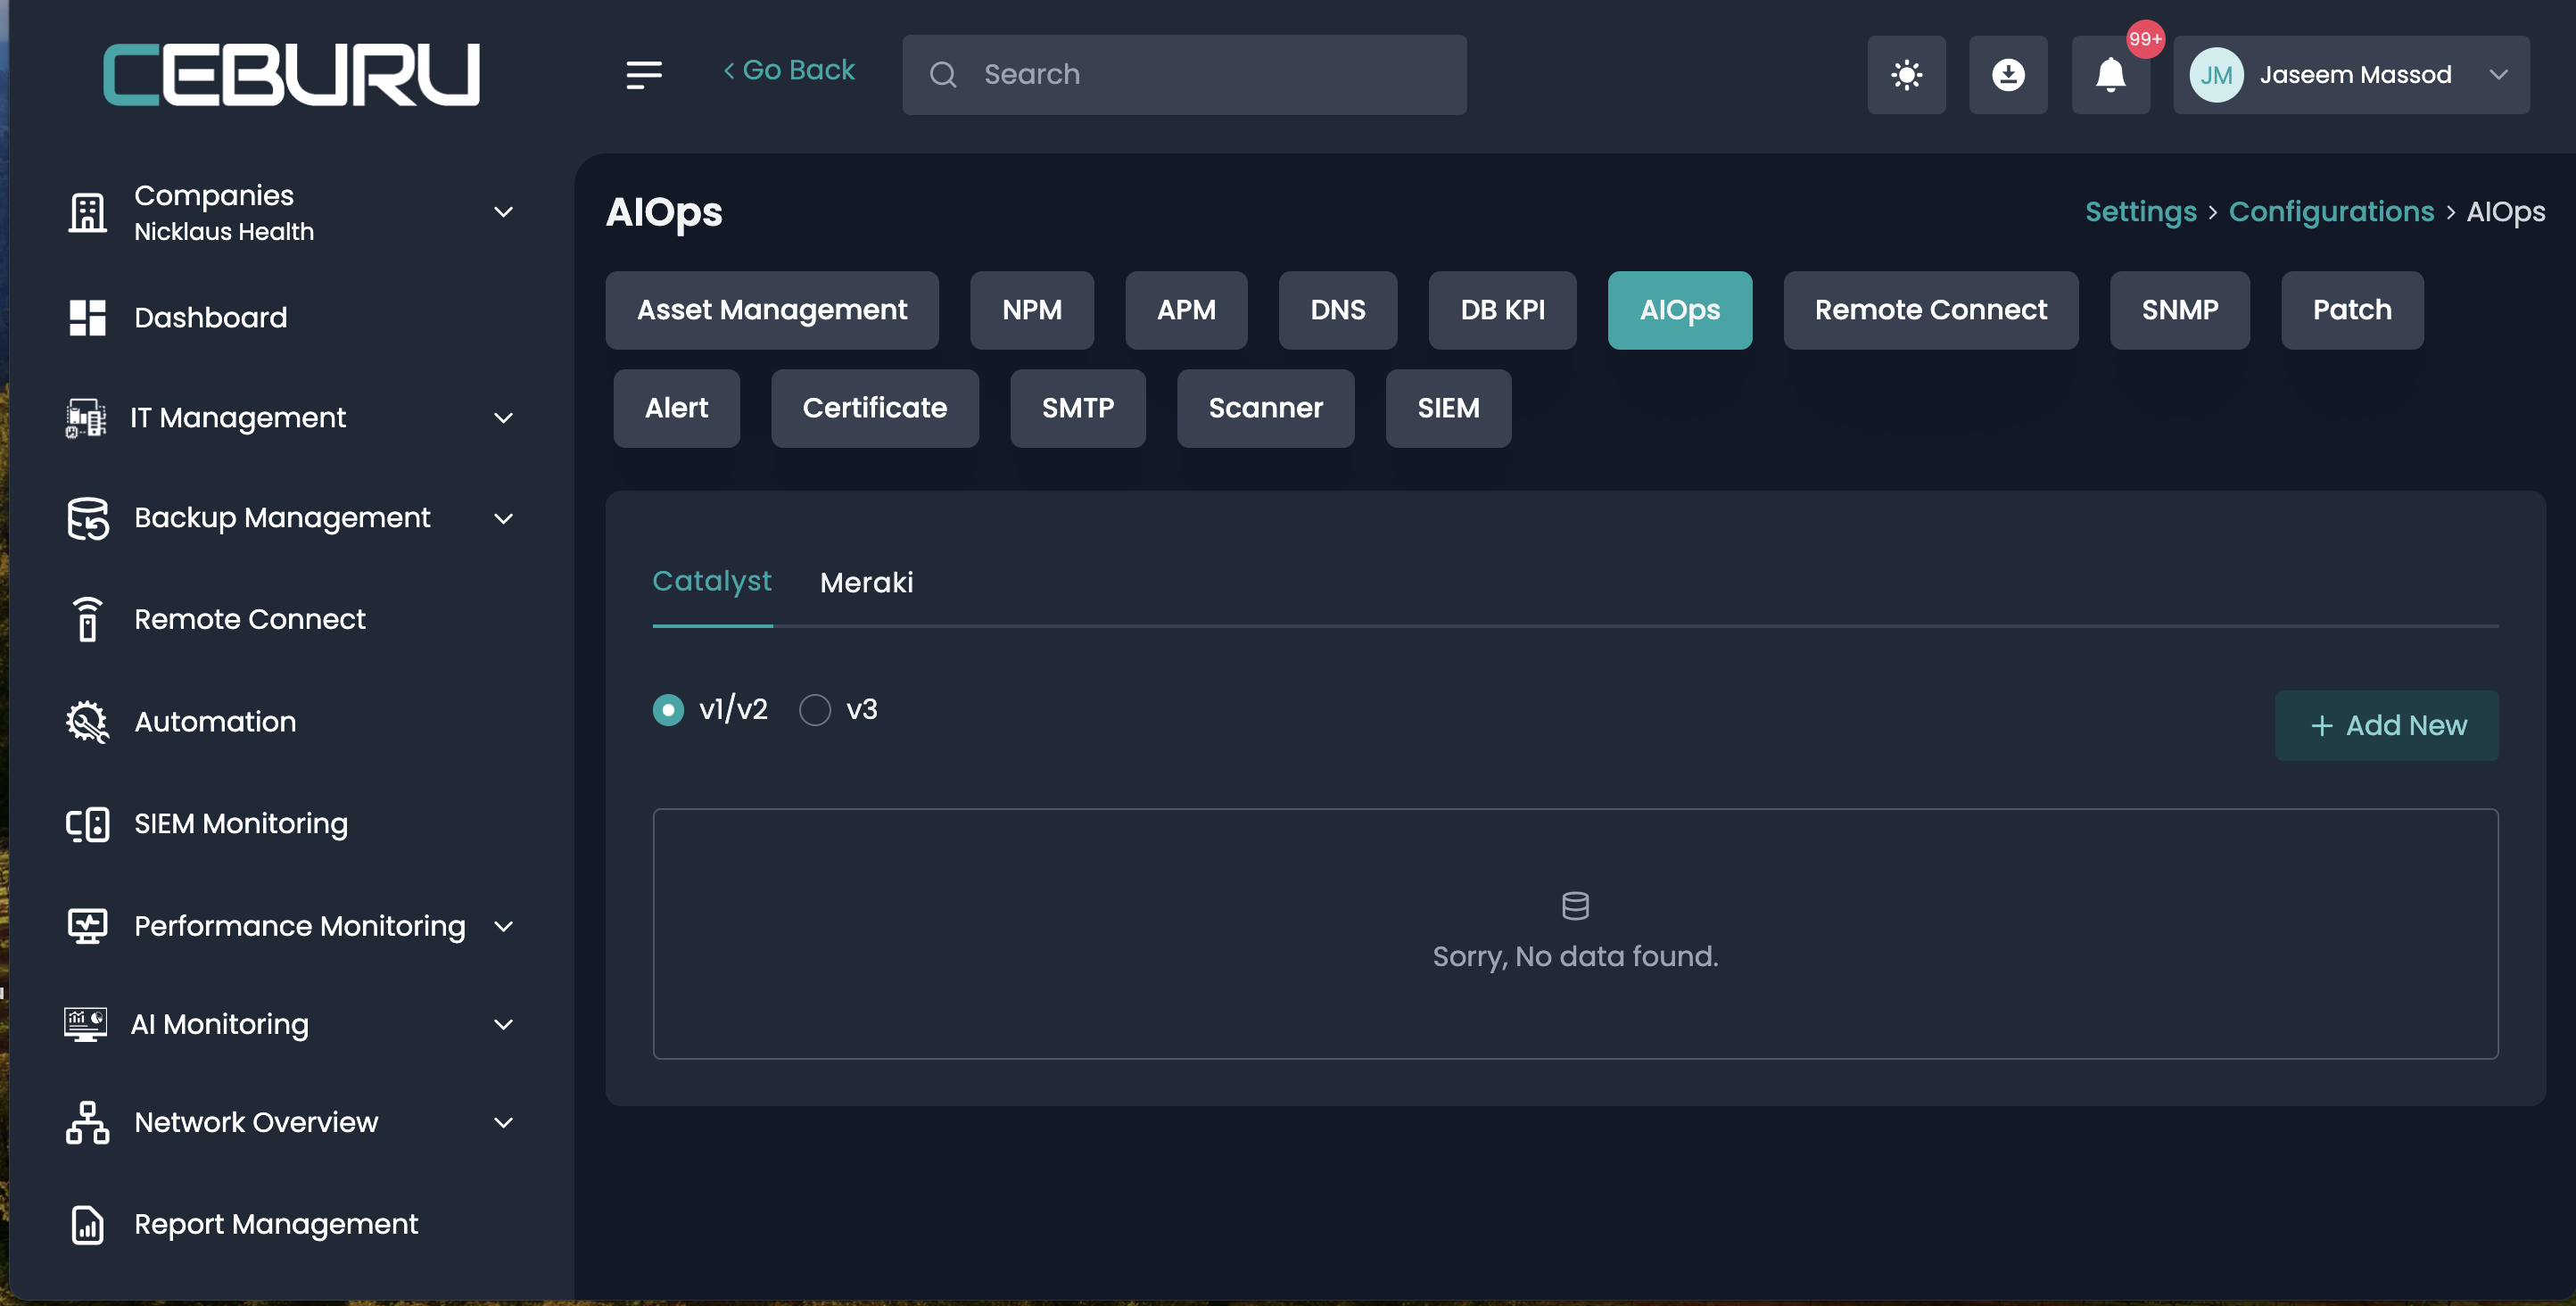Open Report Management sidebar item

tap(276, 1224)
